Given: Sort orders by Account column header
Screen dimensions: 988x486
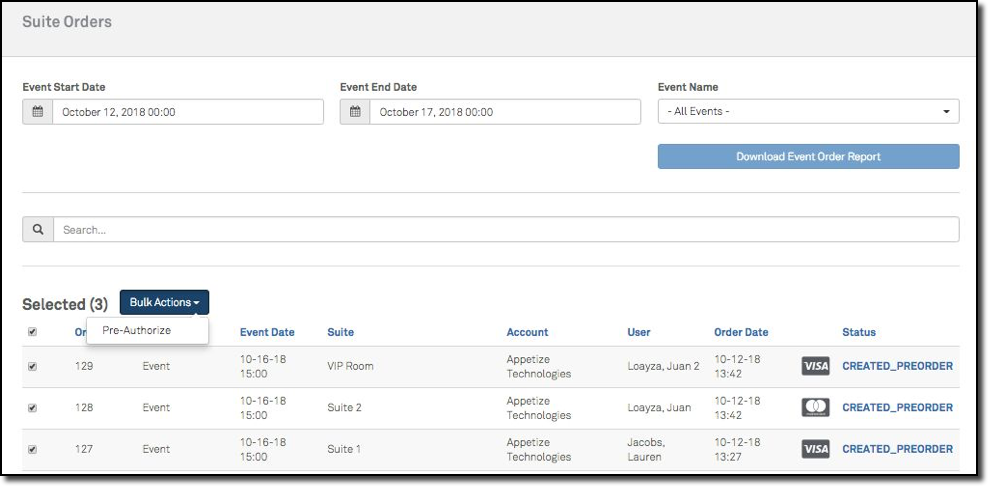Looking at the screenshot, I should click(x=527, y=332).
